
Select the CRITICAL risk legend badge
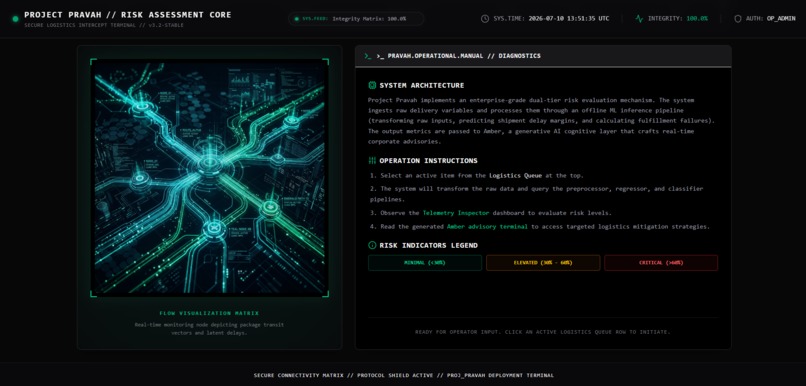coord(661,263)
